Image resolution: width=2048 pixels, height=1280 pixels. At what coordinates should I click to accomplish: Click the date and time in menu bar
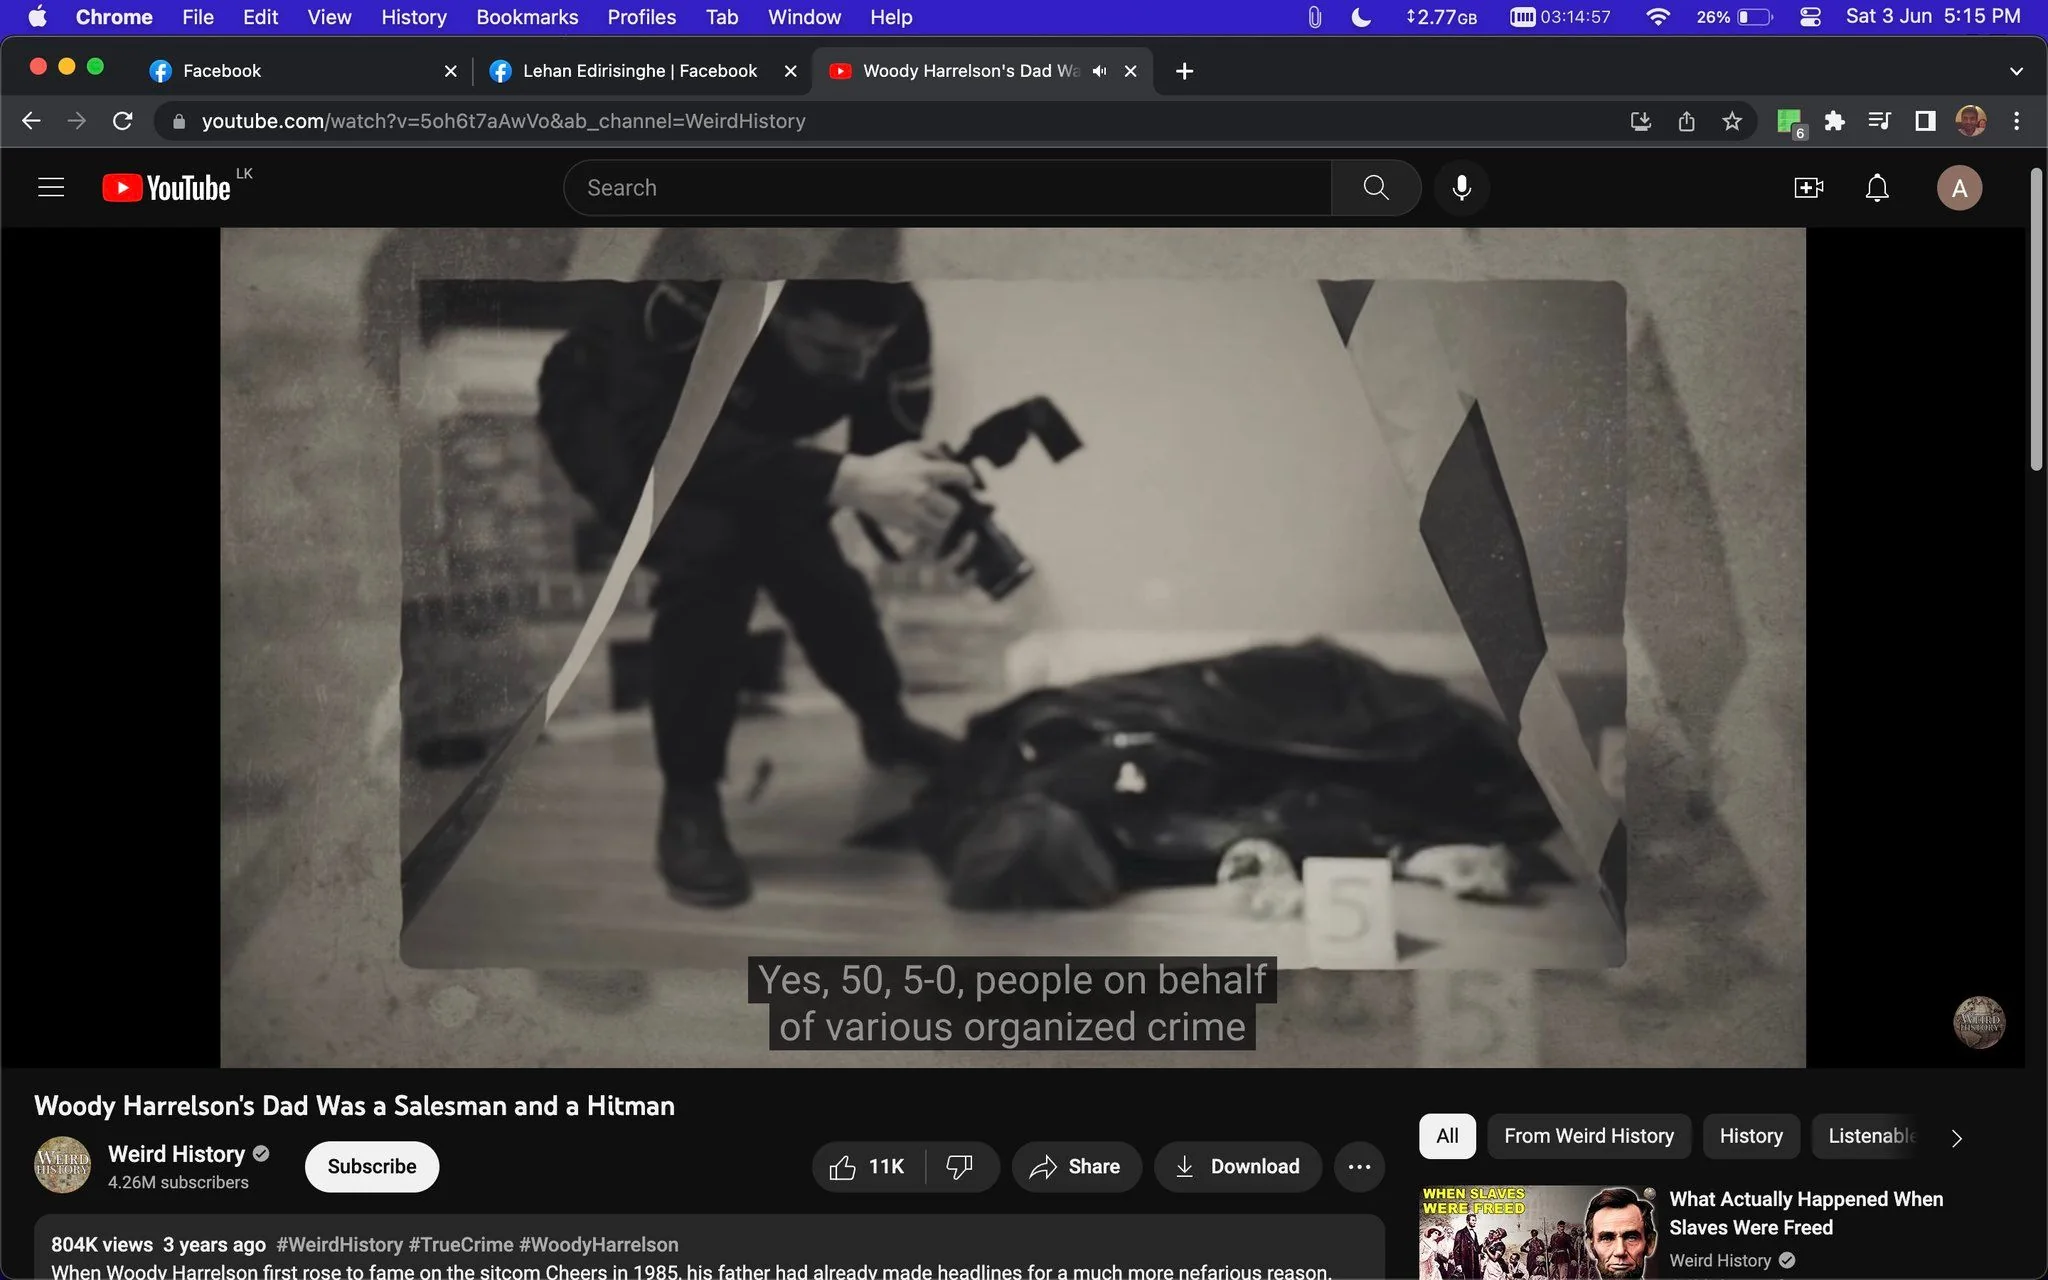point(1933,17)
